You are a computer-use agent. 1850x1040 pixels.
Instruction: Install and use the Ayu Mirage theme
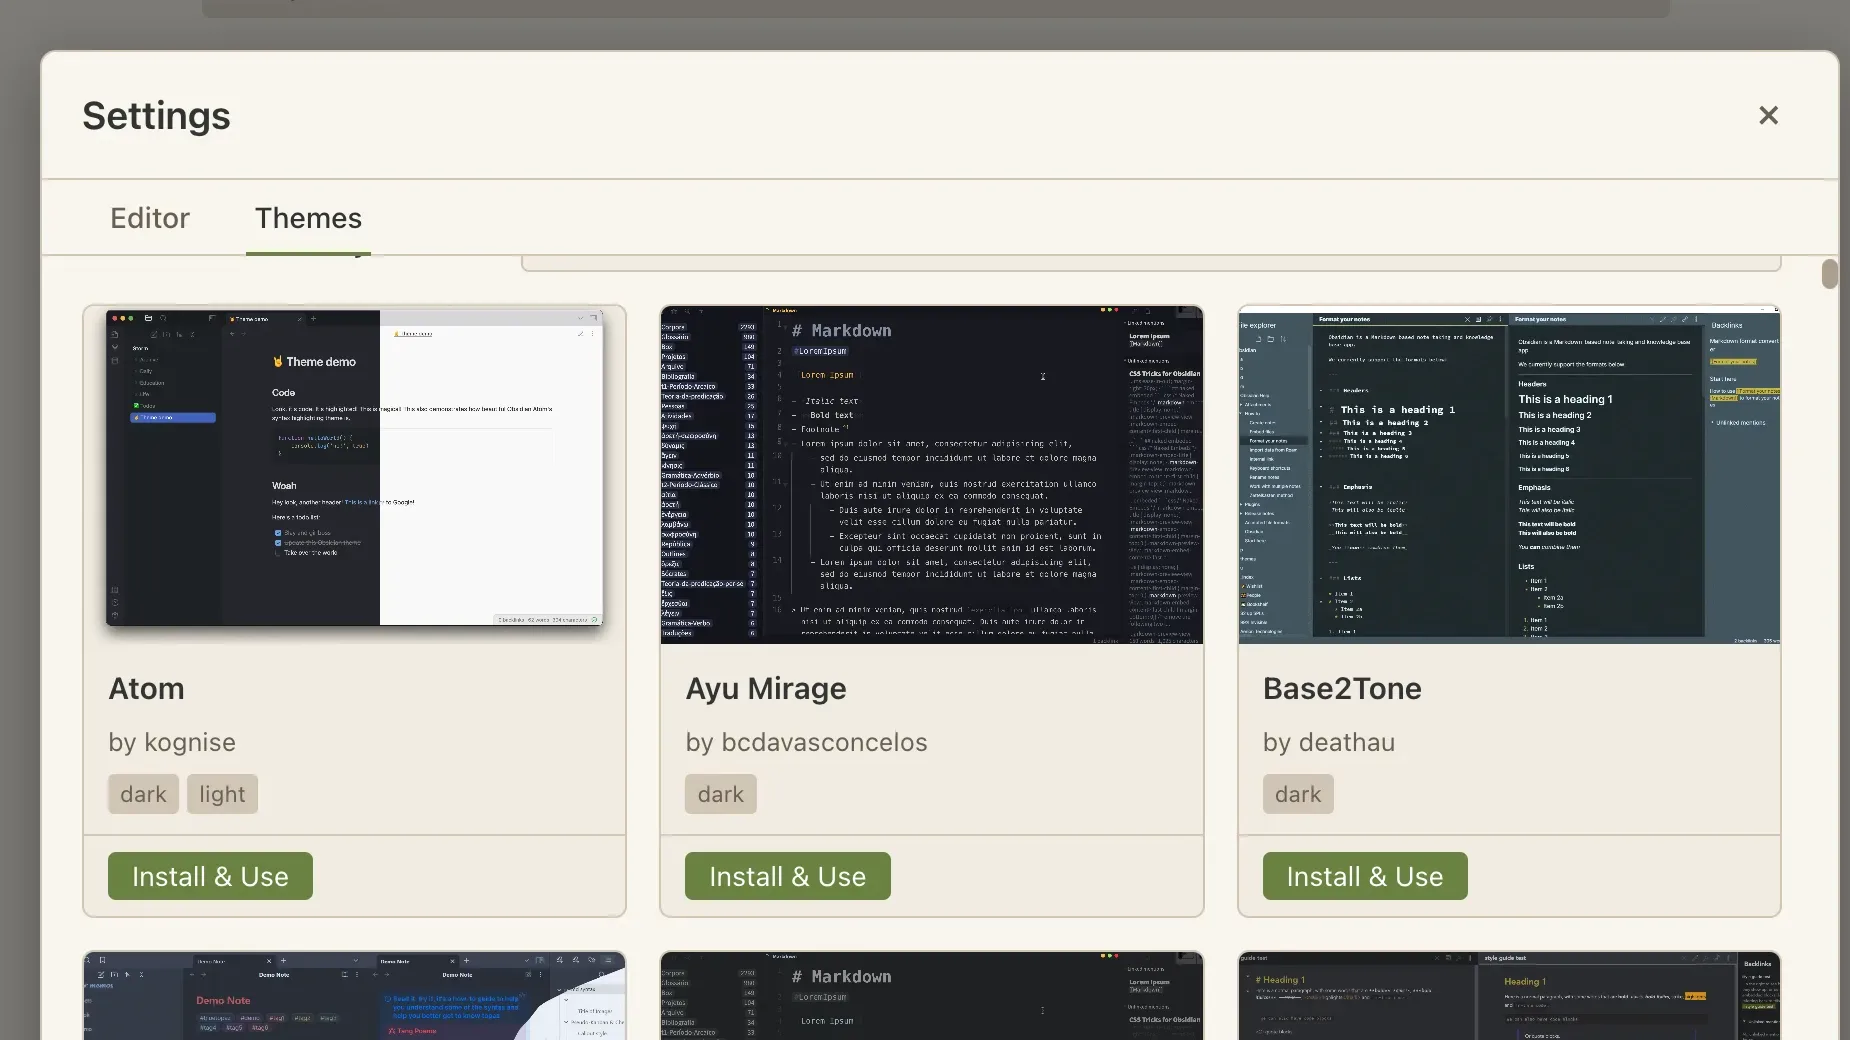point(787,876)
